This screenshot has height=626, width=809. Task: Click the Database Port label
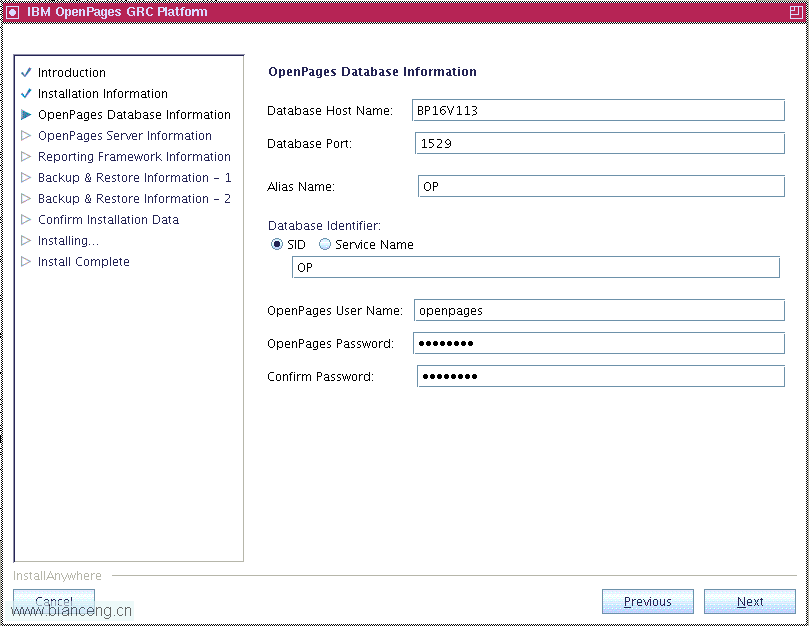point(309,143)
